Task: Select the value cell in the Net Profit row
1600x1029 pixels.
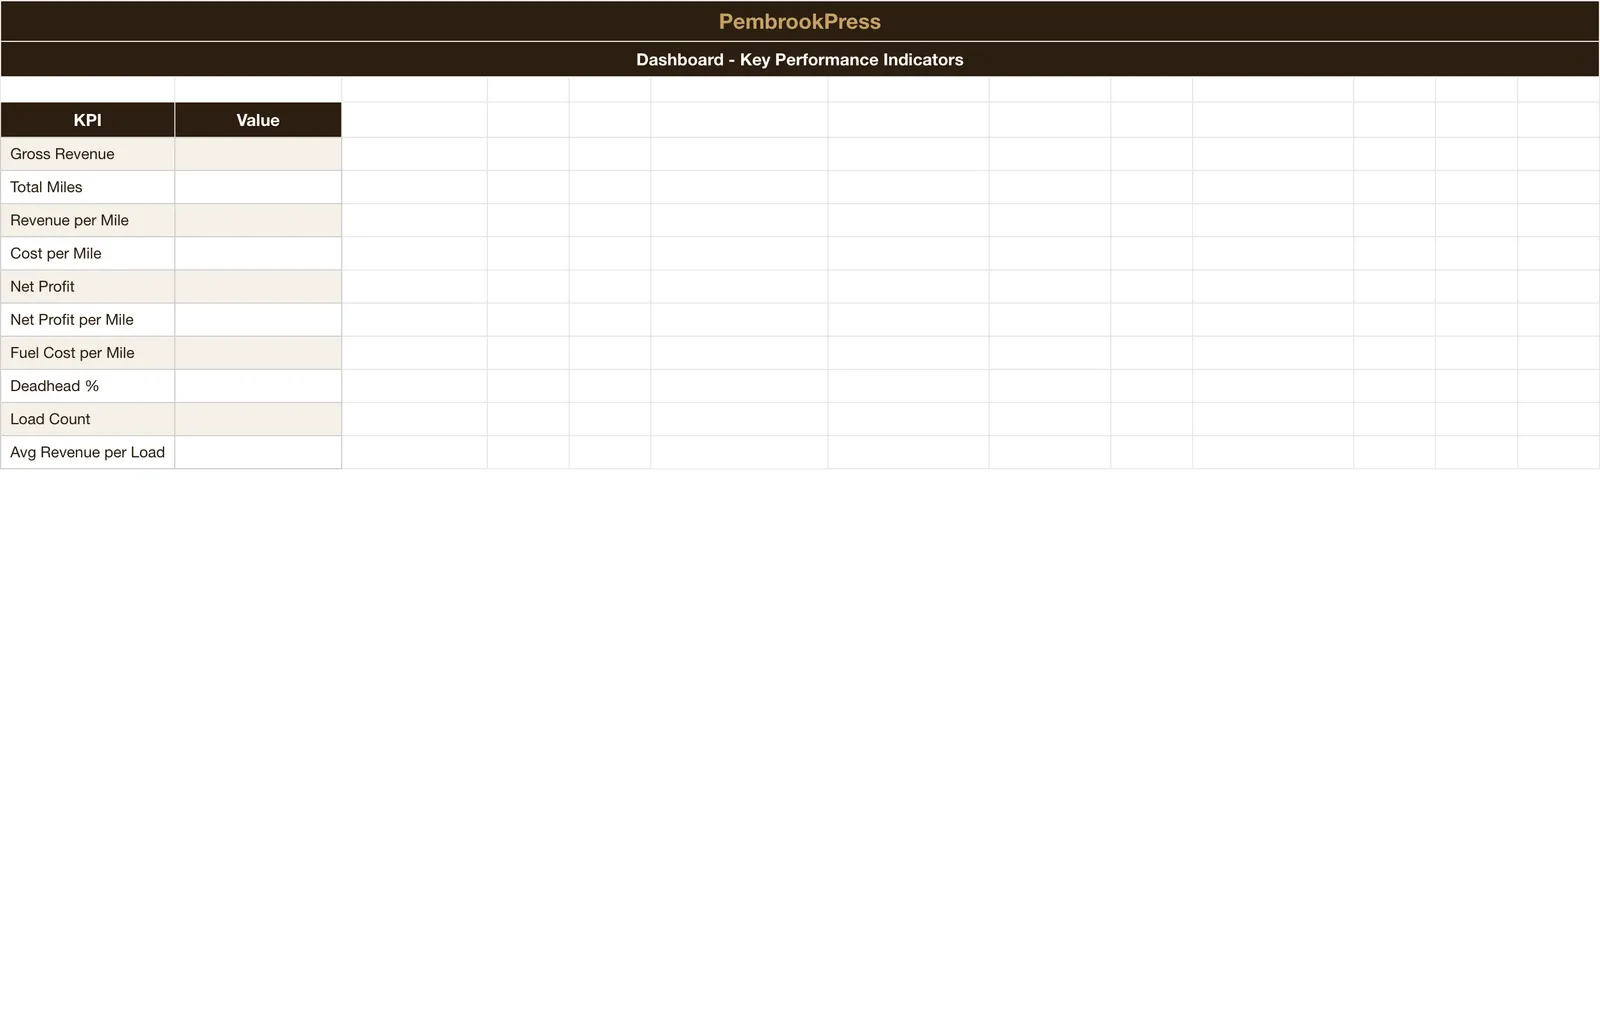Action: point(258,286)
